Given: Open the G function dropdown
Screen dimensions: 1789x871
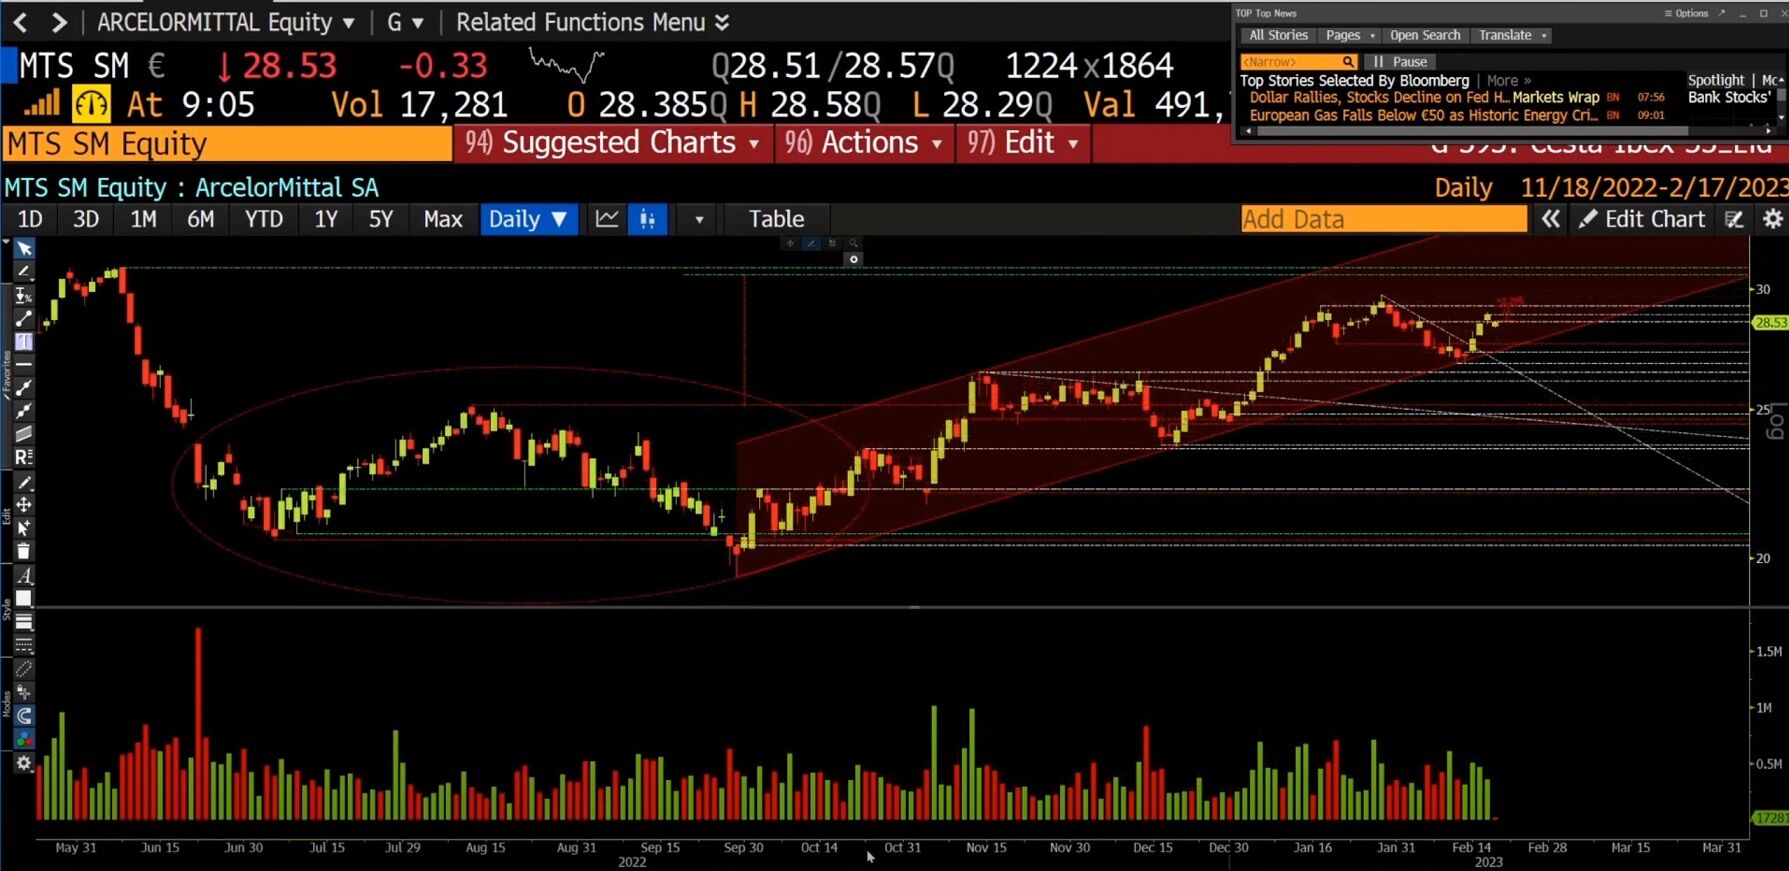Looking at the screenshot, I should pos(405,22).
